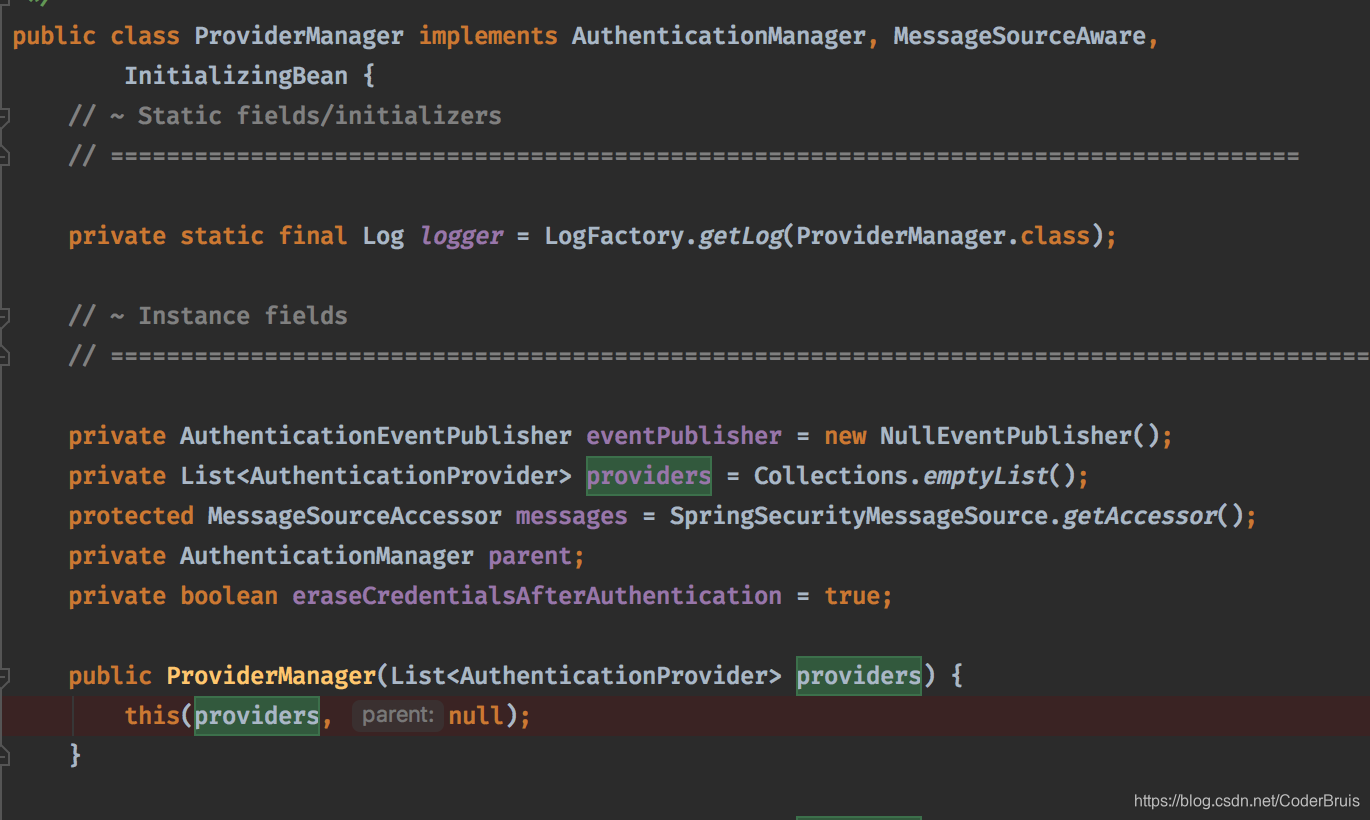Viewport: 1370px width, 820px height.
Task: Click the boolean keyword
Action: (229, 596)
